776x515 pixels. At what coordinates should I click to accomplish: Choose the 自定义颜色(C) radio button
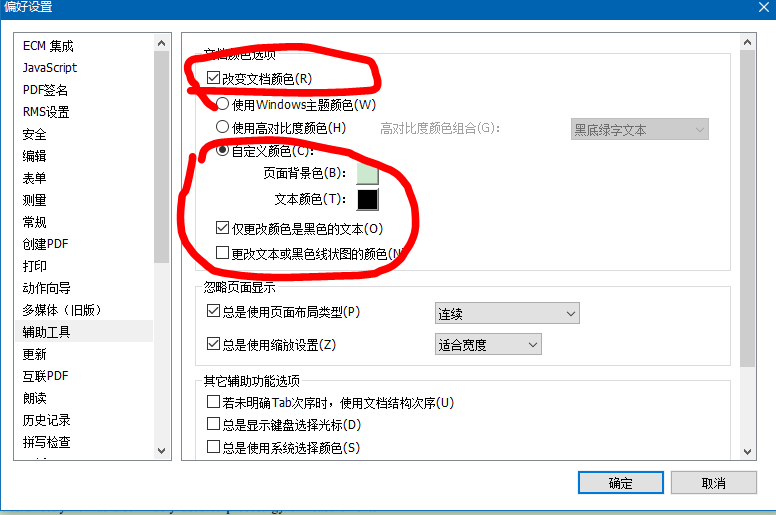(x=223, y=150)
